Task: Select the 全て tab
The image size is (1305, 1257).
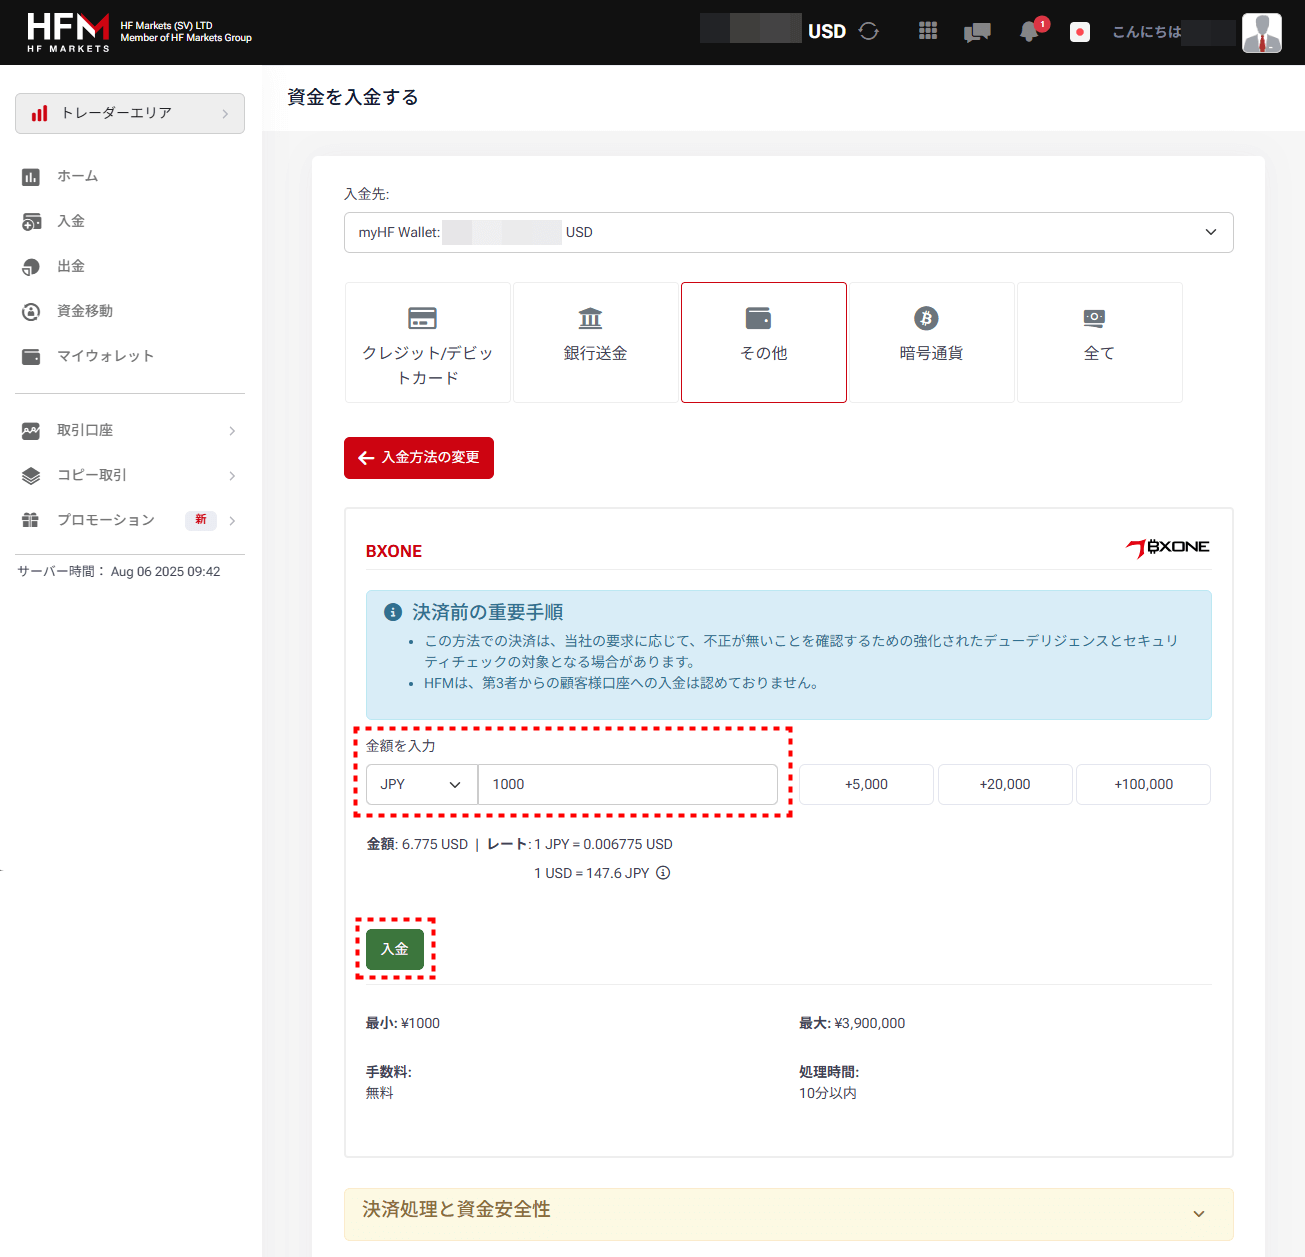Action: point(1100,342)
